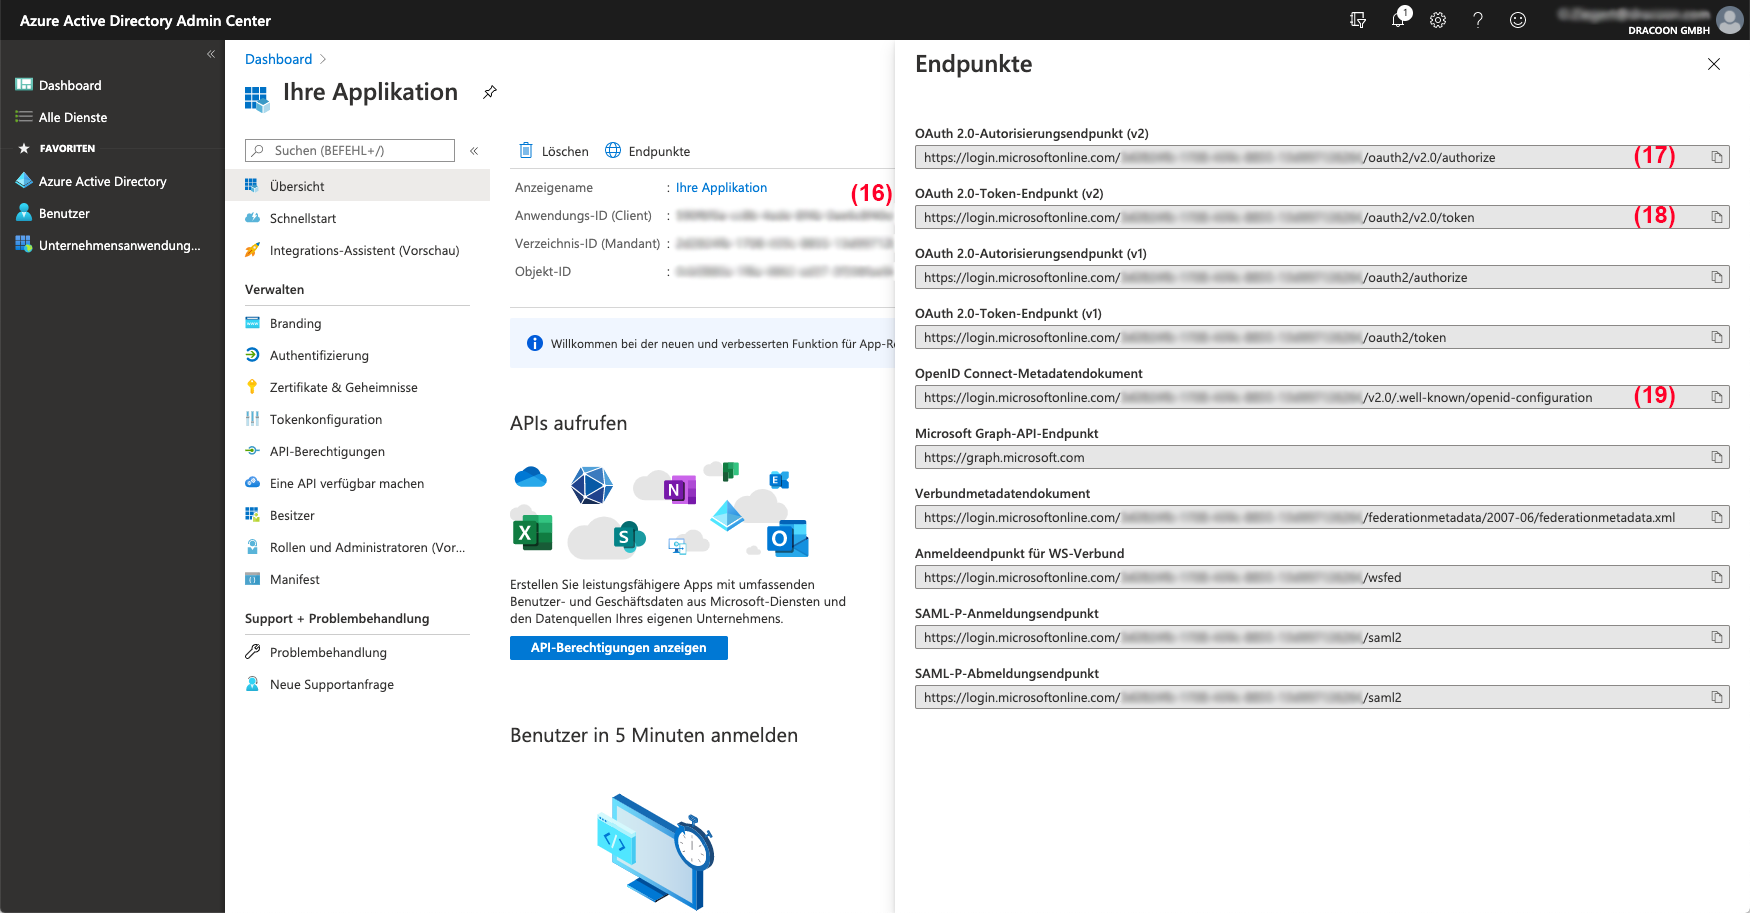The width and height of the screenshot is (1750, 913).
Task: Copy OAuth 2.0-Autorisierungsendpunkt (v1) URL
Action: tap(1716, 277)
